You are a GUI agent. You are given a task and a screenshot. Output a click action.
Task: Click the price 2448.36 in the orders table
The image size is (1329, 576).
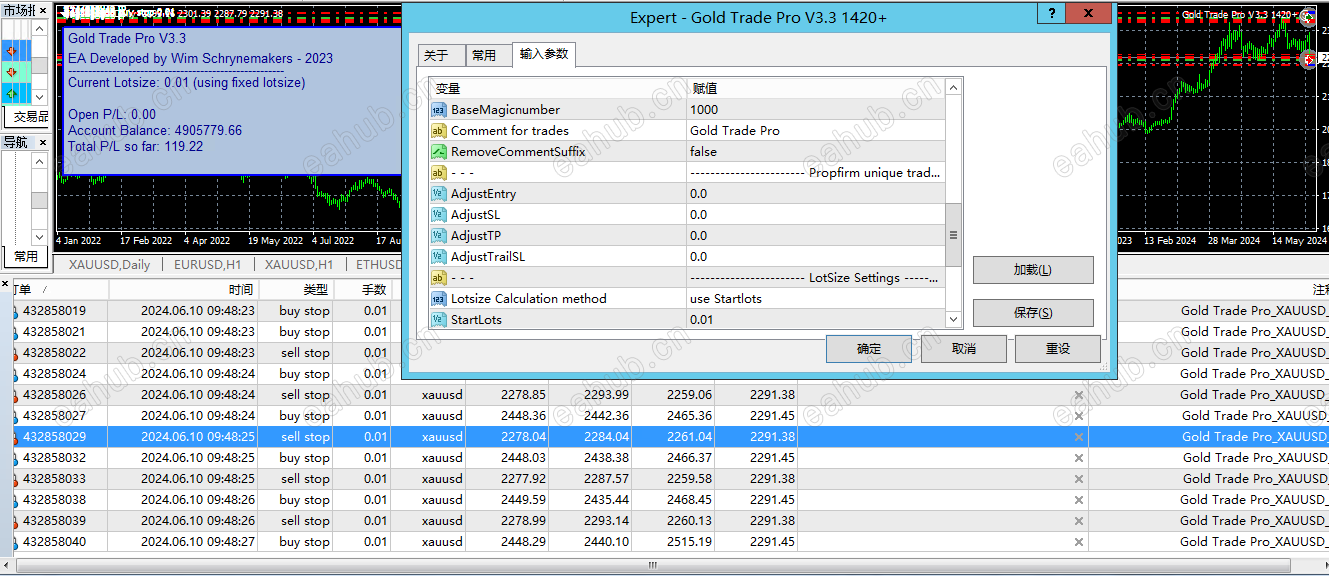point(526,416)
